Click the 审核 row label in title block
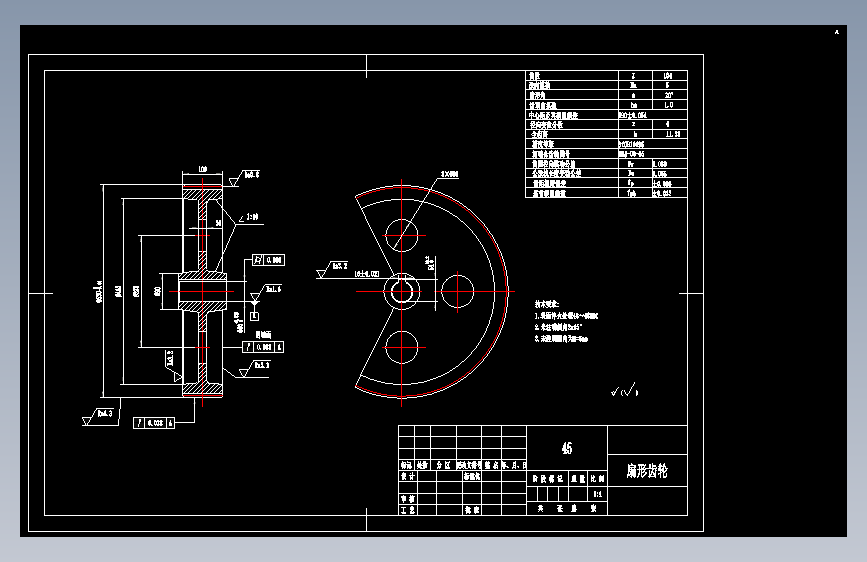 408,499
